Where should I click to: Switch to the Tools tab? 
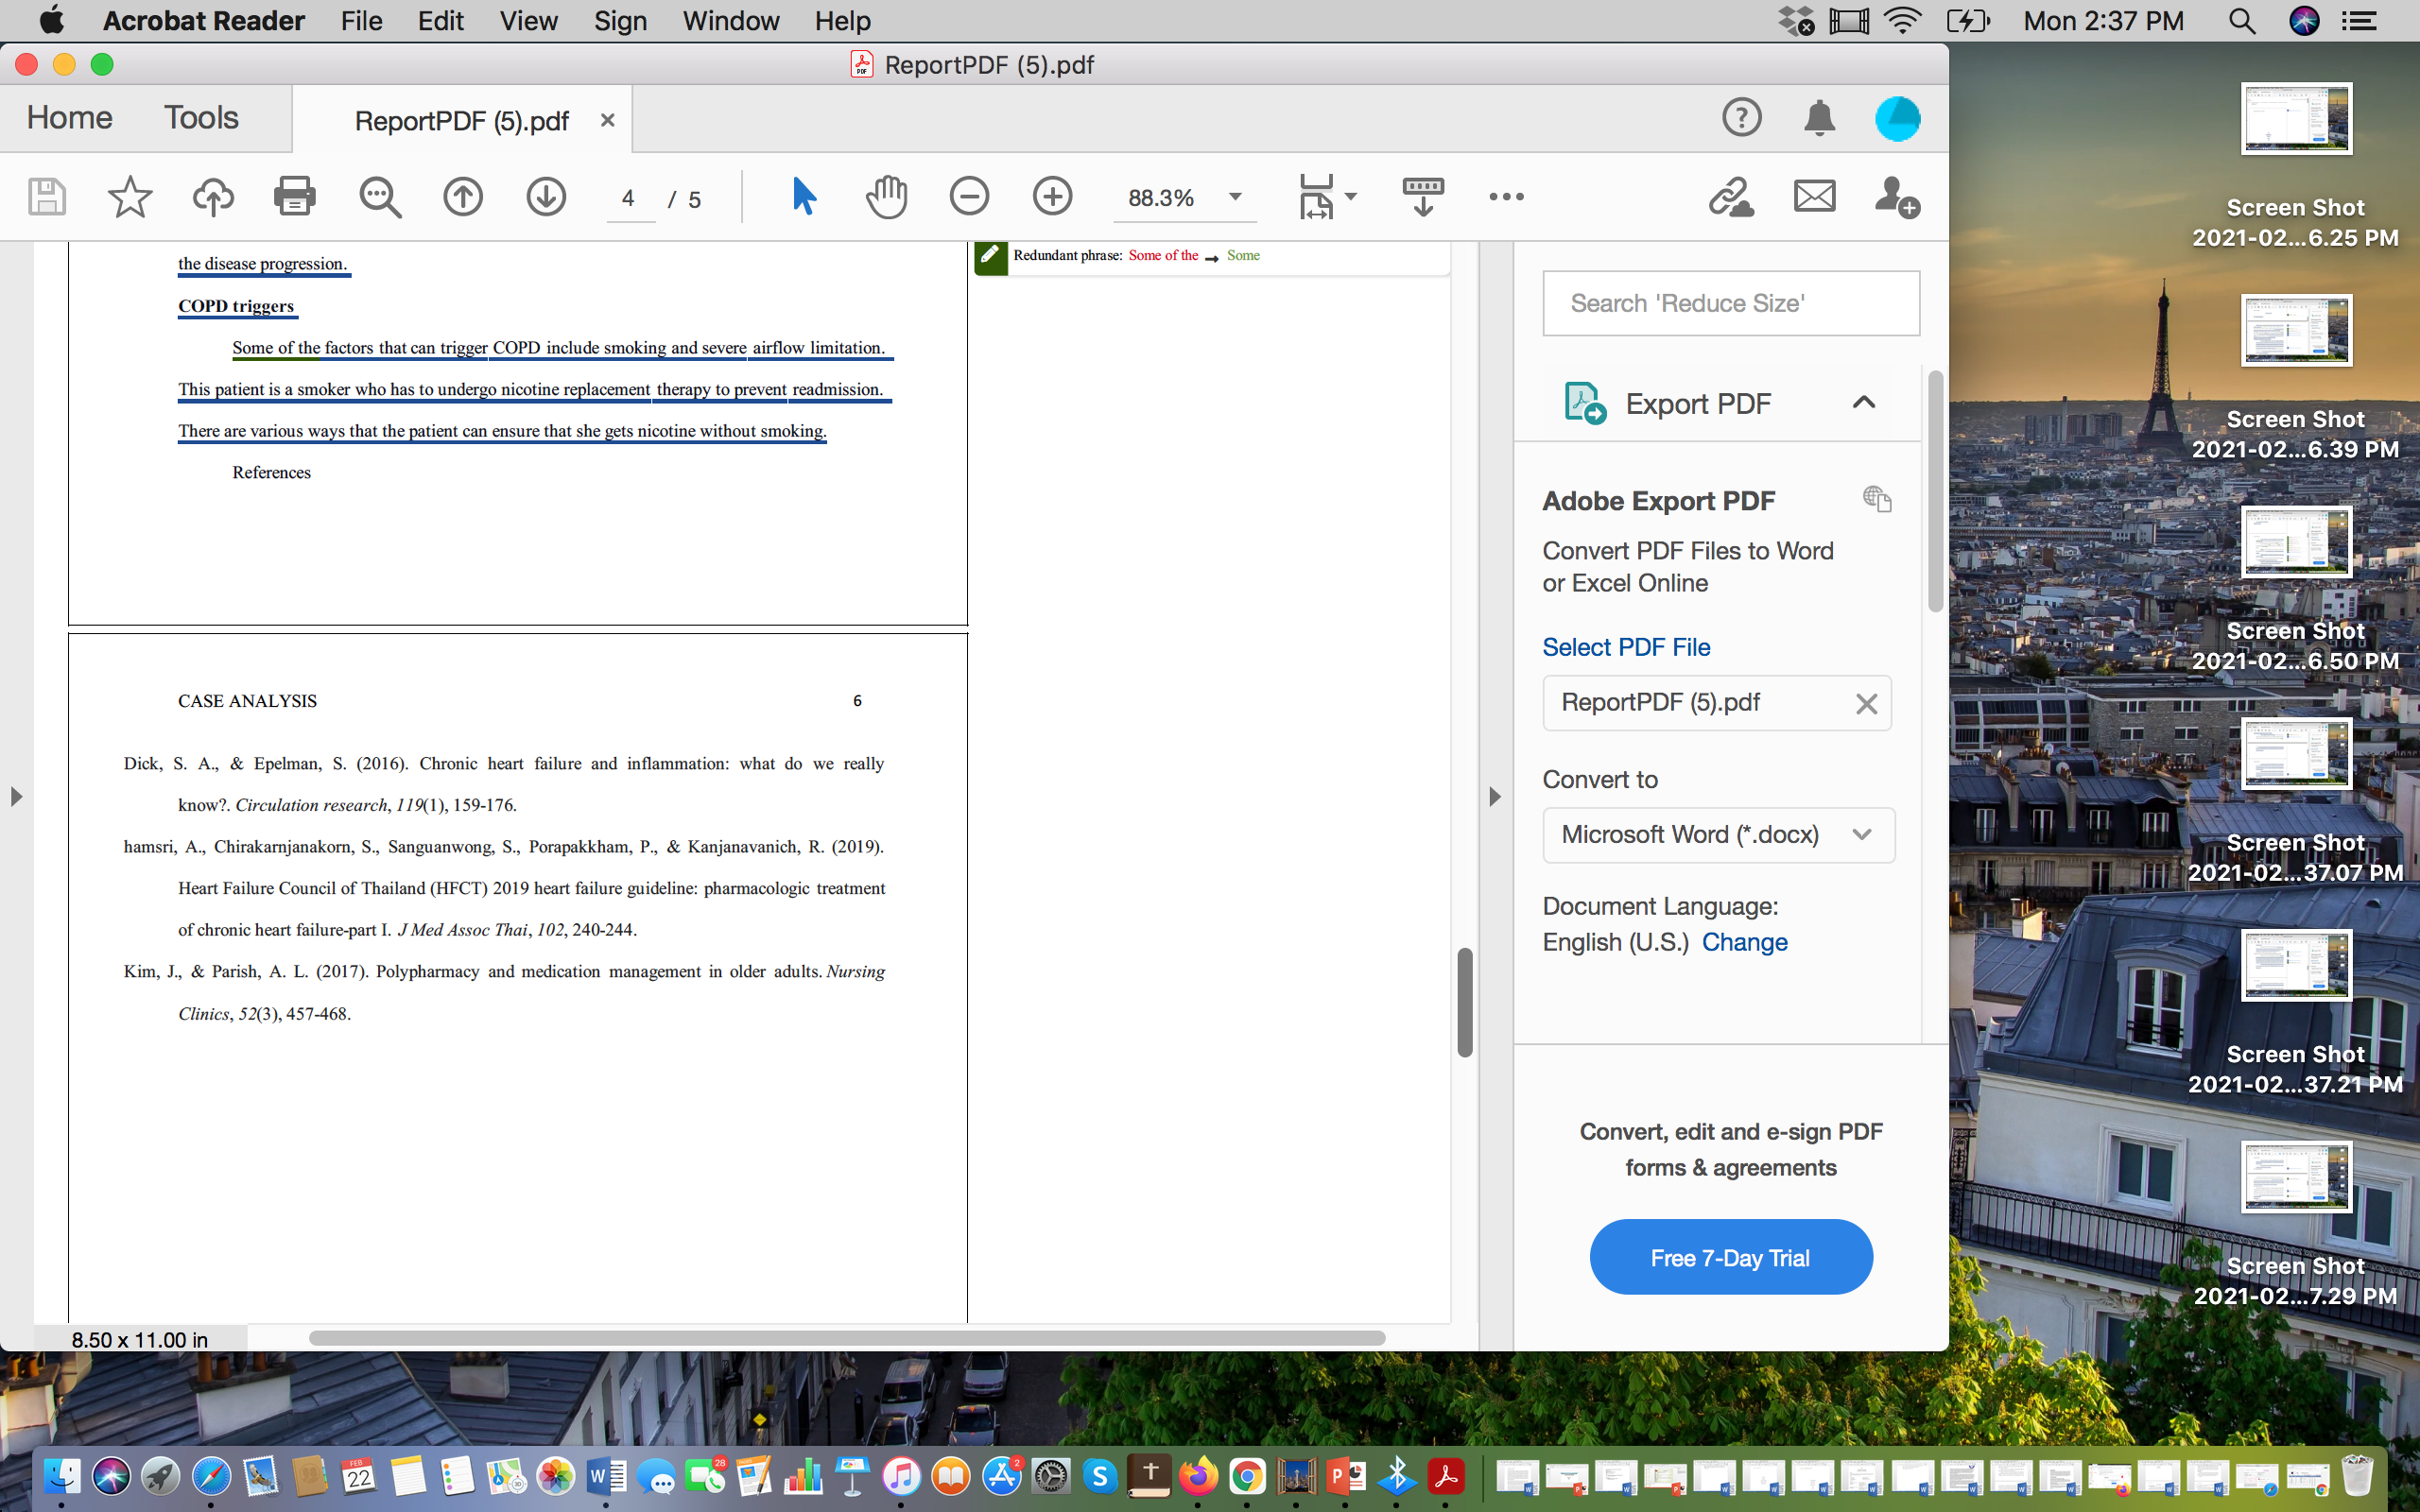pyautogui.click(x=202, y=118)
